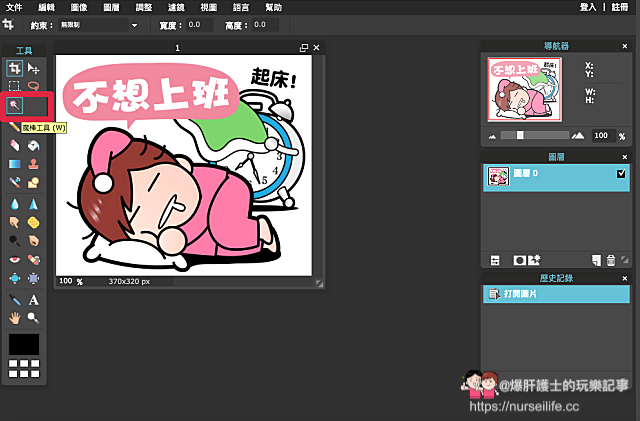This screenshot has height=421, width=640.
Task: Click the 高度 height input field
Action: pos(265,25)
